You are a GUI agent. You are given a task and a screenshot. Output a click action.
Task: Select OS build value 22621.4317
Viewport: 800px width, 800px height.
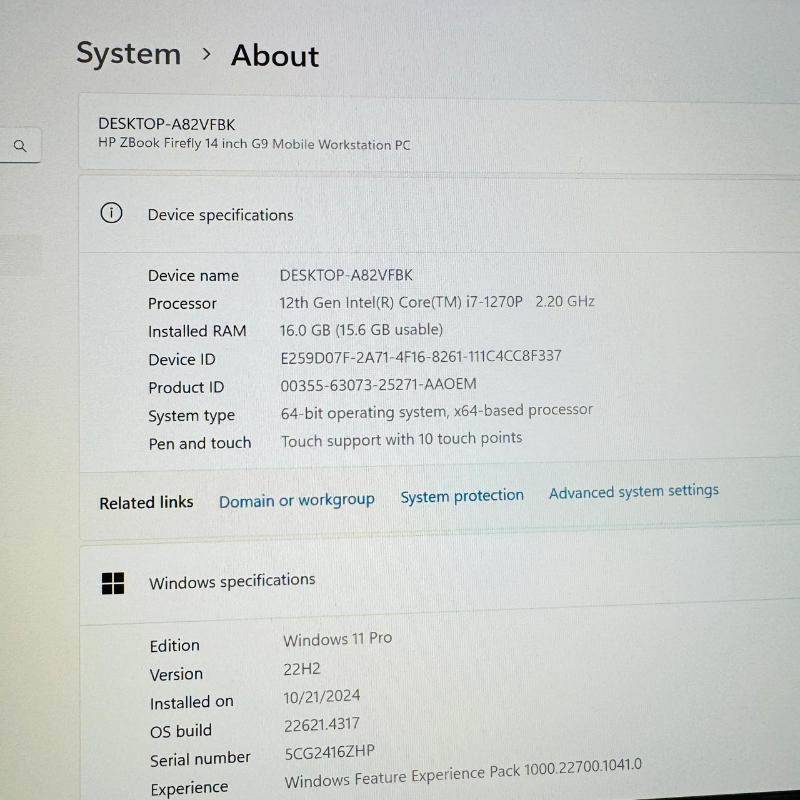pyautogui.click(x=321, y=724)
